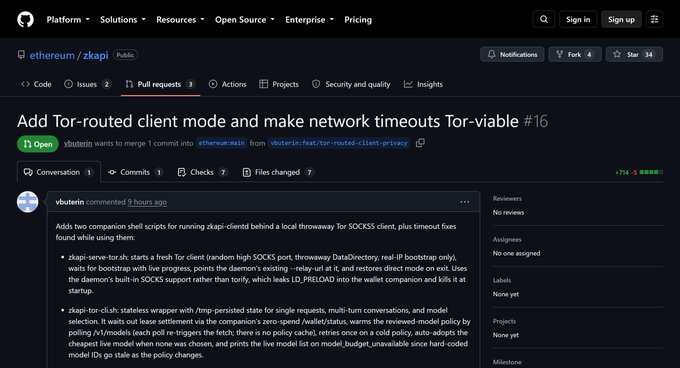Click the Reviewers sidebar heading
This screenshot has height=368, width=680.
click(507, 199)
